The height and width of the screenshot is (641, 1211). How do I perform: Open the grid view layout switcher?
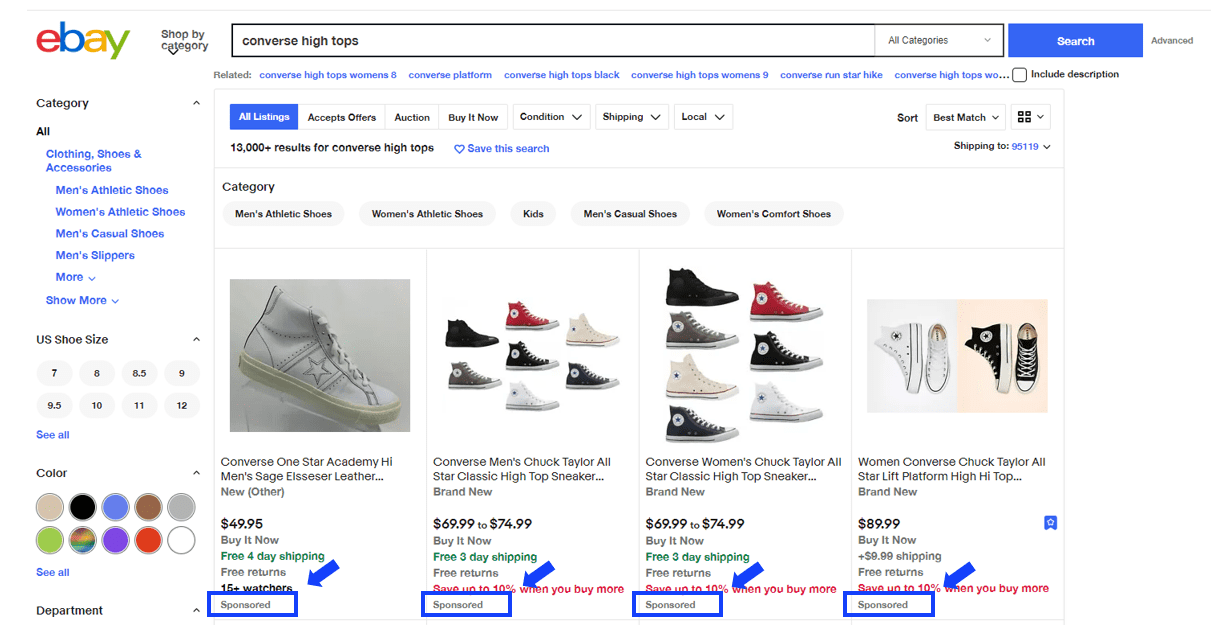1030,117
